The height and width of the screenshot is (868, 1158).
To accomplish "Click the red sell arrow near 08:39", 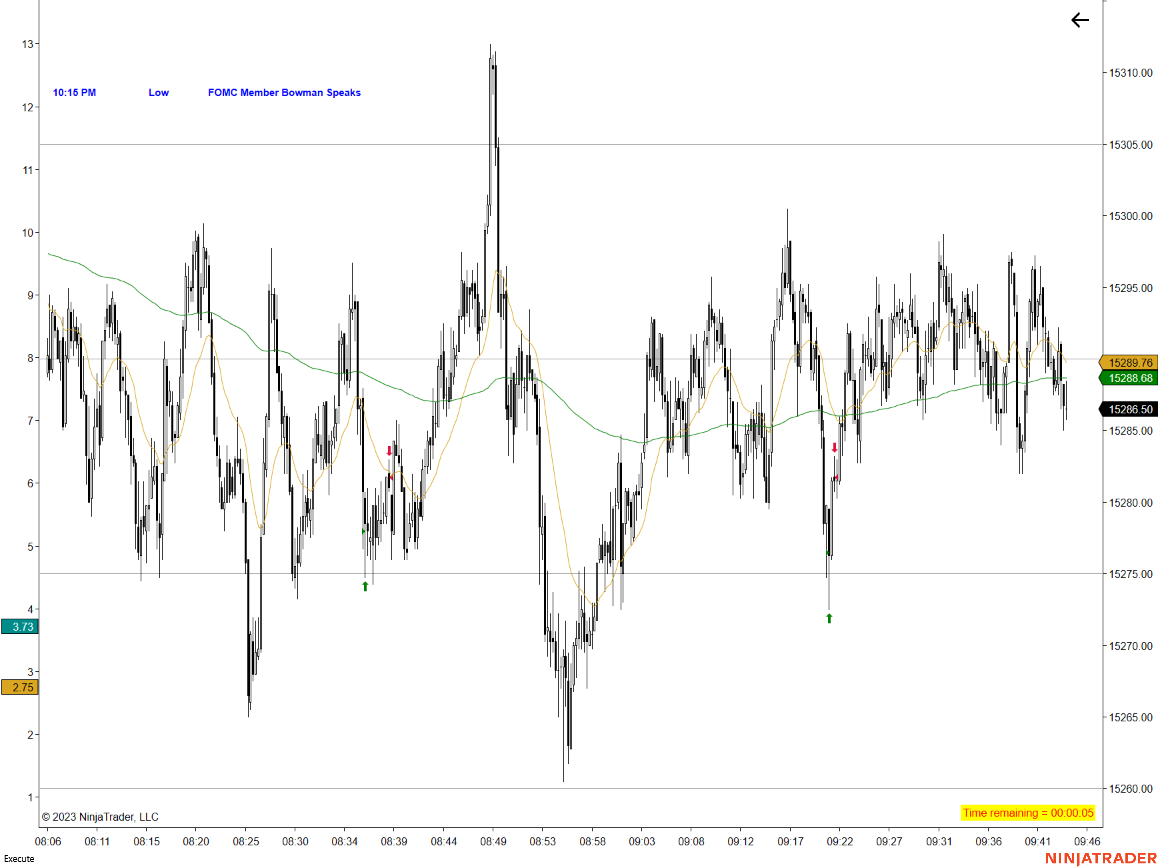I will click(x=389, y=451).
